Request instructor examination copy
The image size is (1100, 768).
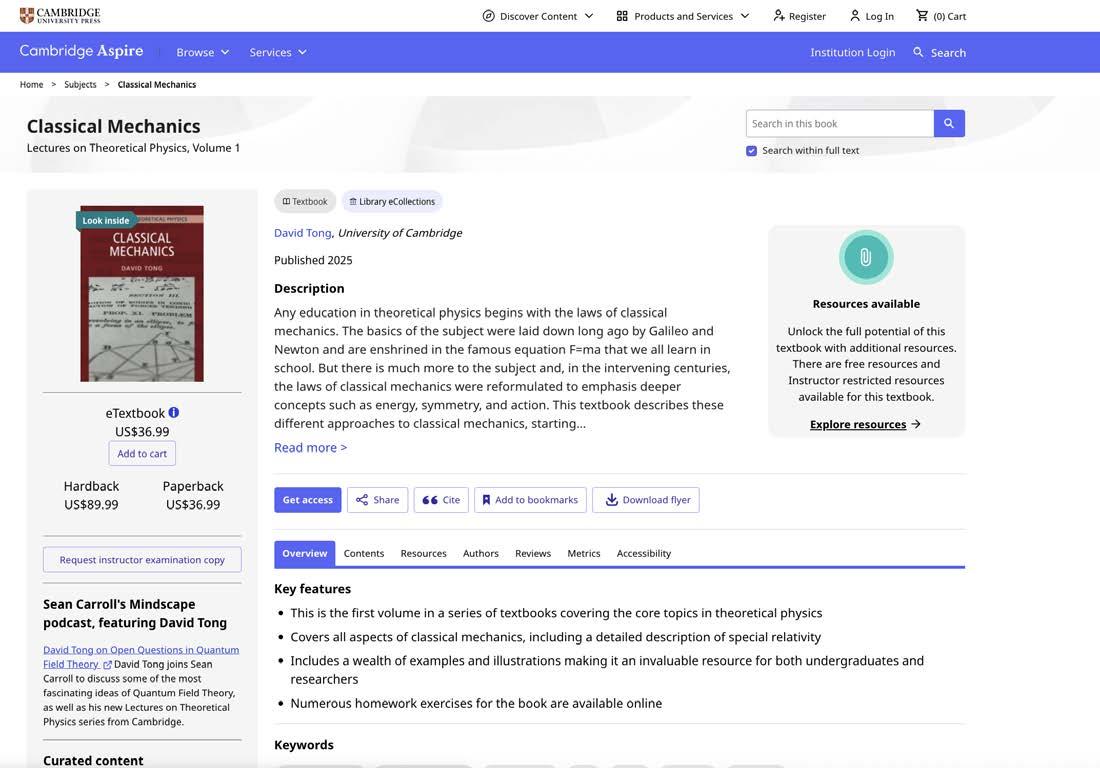pos(142,560)
